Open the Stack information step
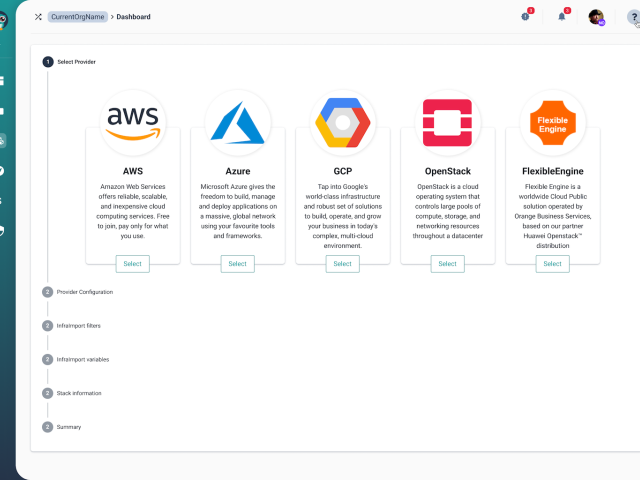640x480 pixels. (72, 393)
